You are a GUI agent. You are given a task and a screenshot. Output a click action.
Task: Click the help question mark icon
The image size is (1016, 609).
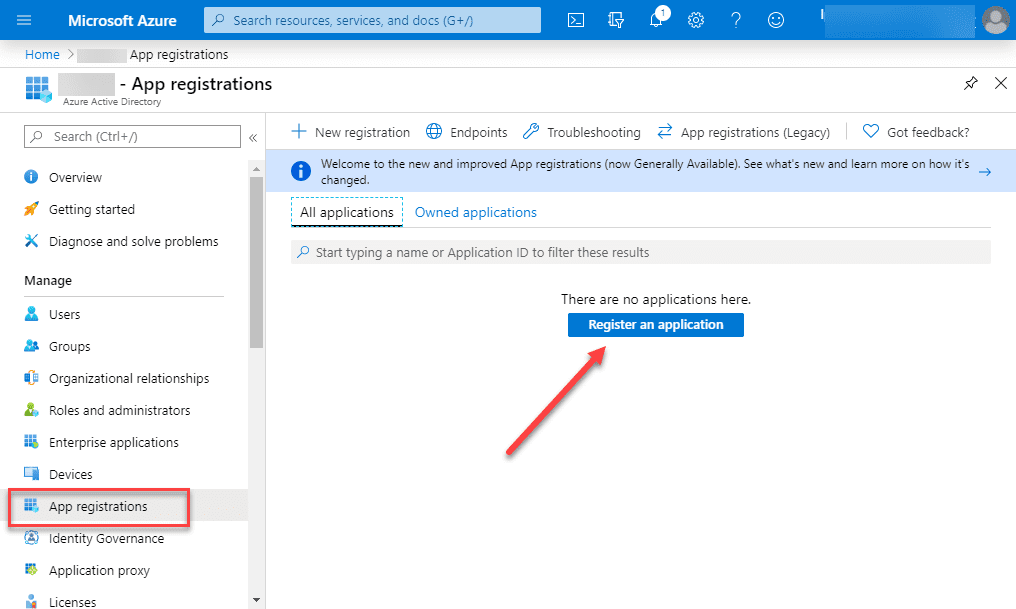pyautogui.click(x=736, y=20)
